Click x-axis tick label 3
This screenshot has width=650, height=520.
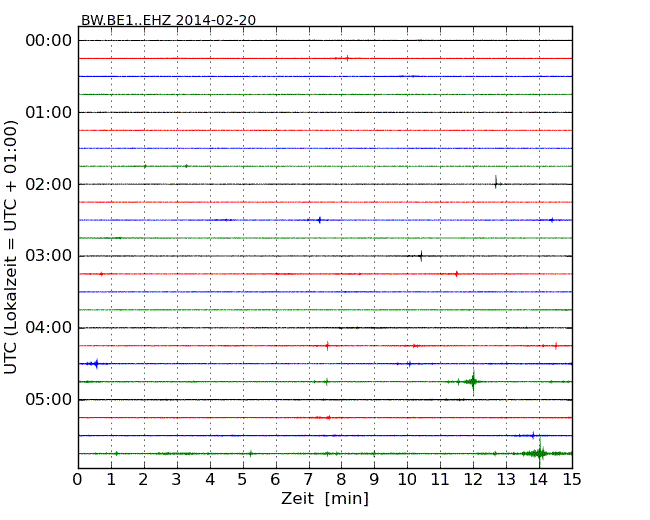point(177,479)
